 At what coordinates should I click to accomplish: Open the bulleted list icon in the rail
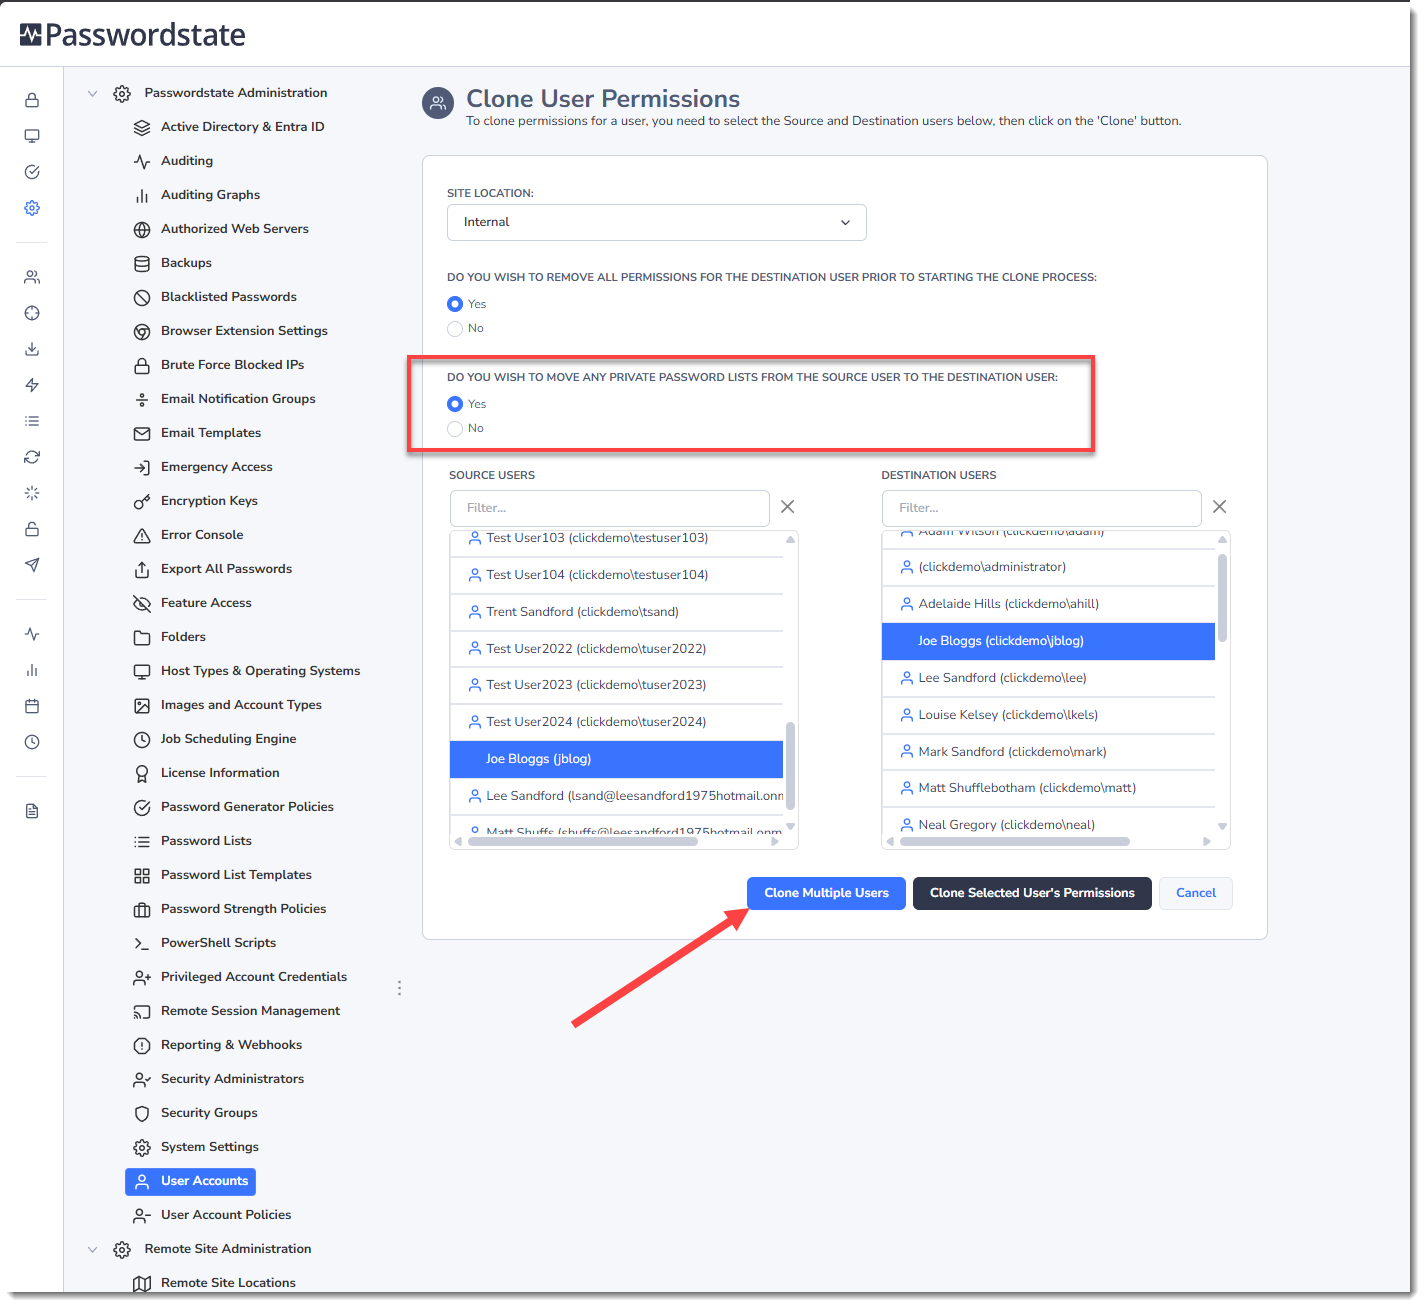tap(32, 421)
